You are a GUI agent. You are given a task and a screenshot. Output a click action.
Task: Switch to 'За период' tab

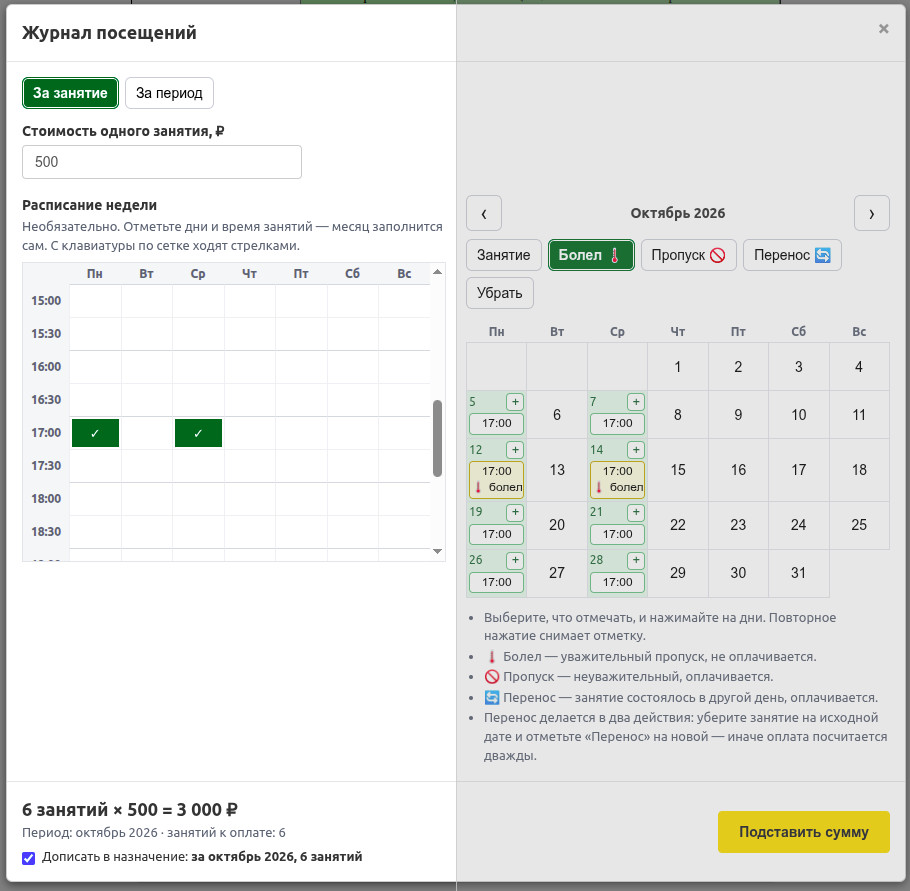pyautogui.click(x=169, y=93)
